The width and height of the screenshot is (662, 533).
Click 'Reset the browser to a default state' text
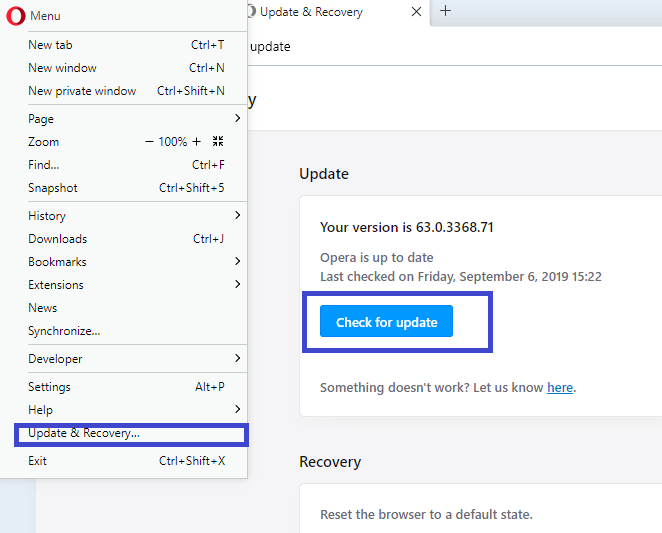426,514
